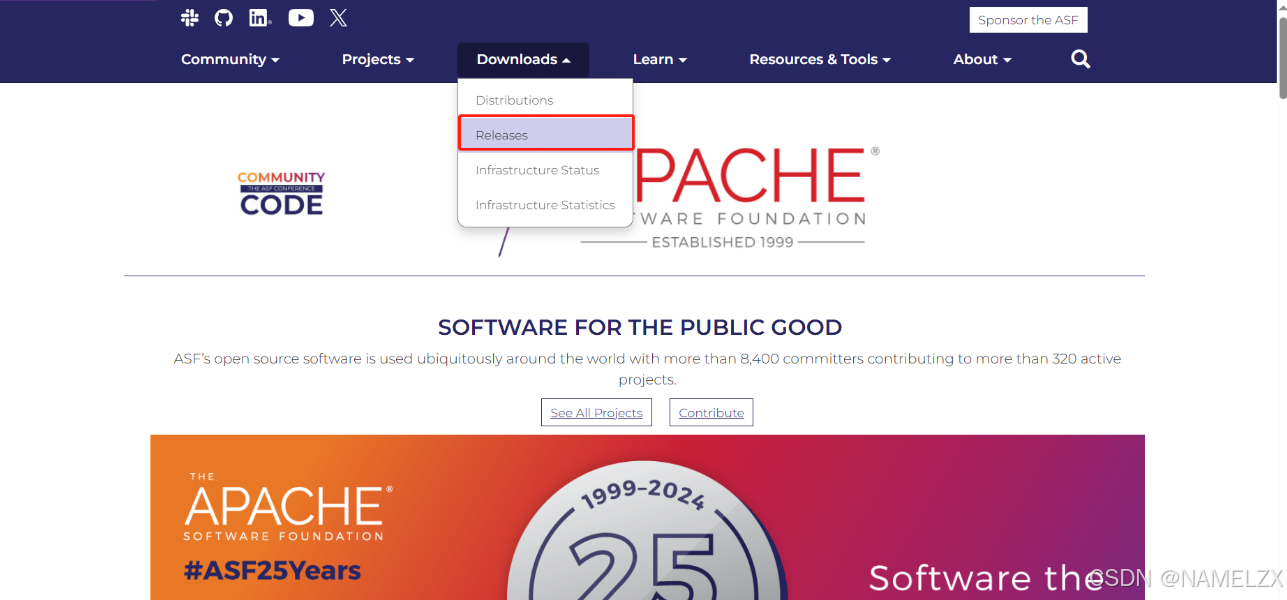Open the Slack icon link

tap(190, 17)
